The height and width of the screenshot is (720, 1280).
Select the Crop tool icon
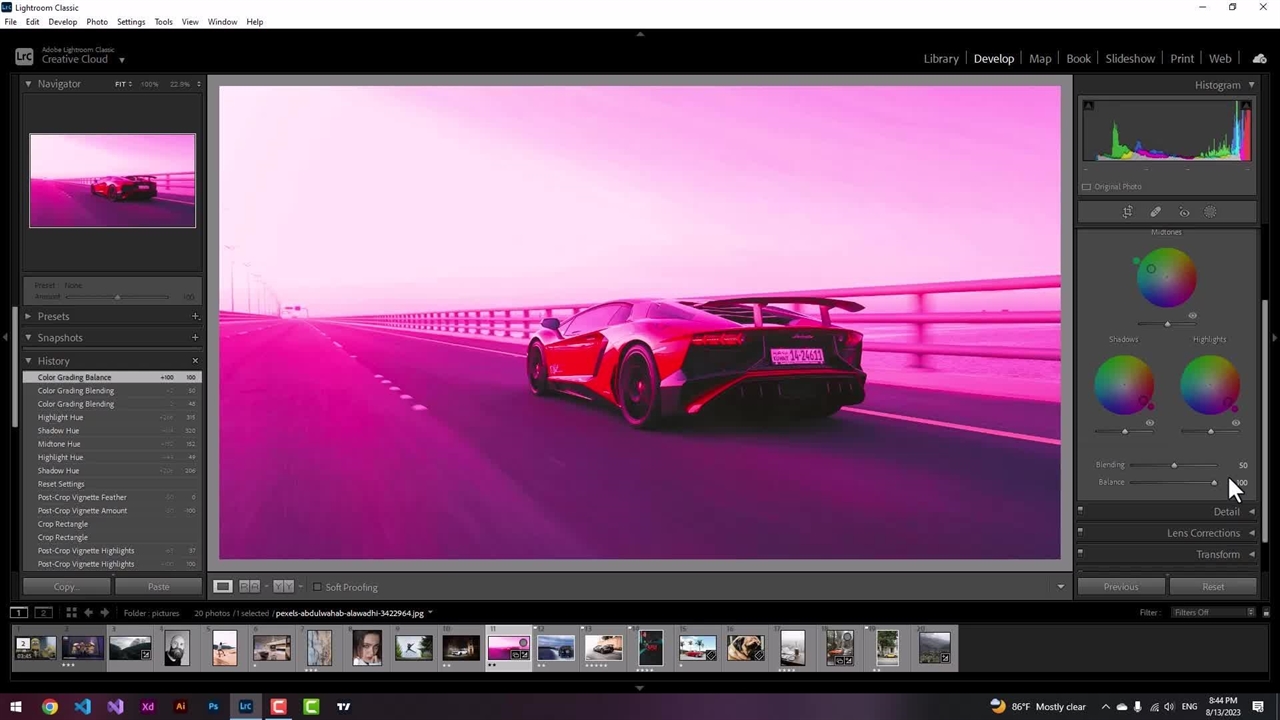click(1127, 212)
